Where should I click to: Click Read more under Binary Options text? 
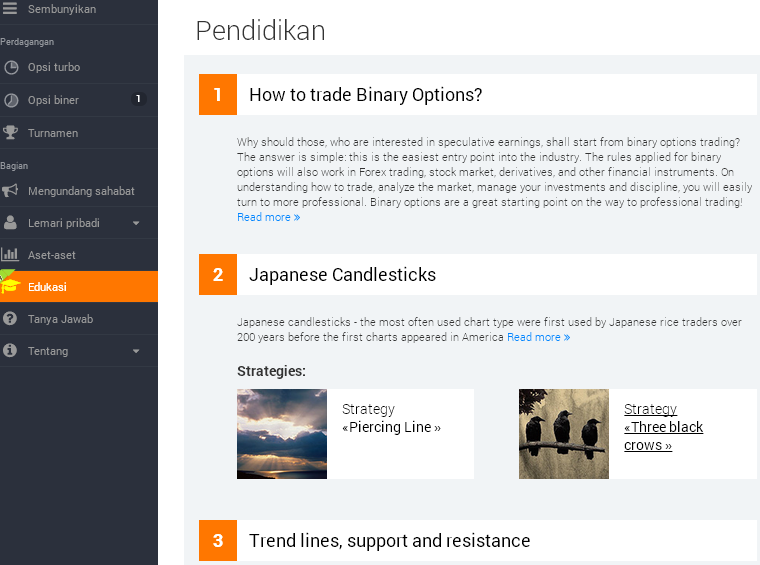pos(269,217)
